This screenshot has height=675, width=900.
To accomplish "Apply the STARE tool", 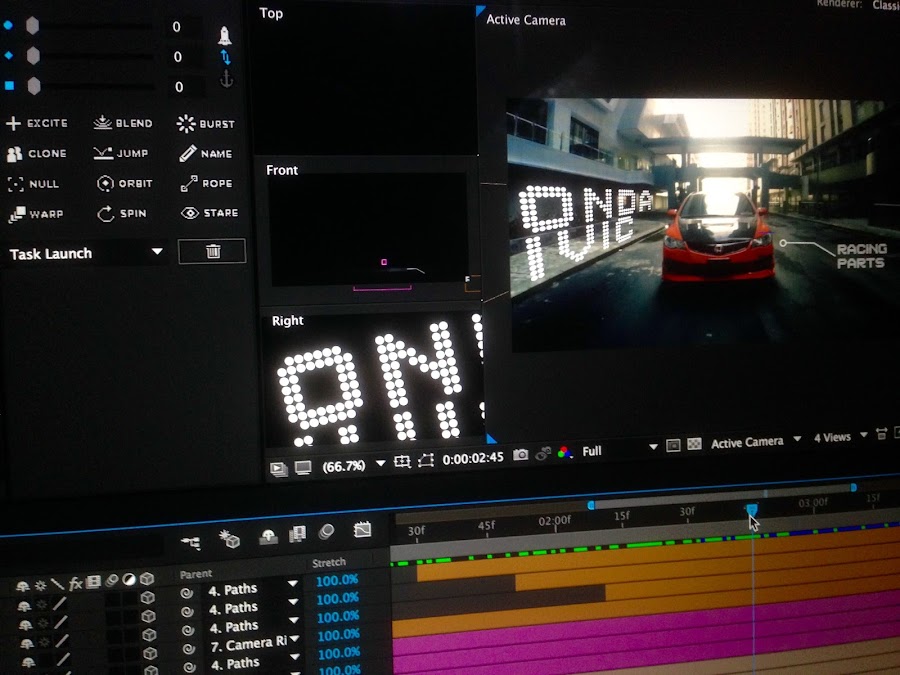I will (209, 213).
